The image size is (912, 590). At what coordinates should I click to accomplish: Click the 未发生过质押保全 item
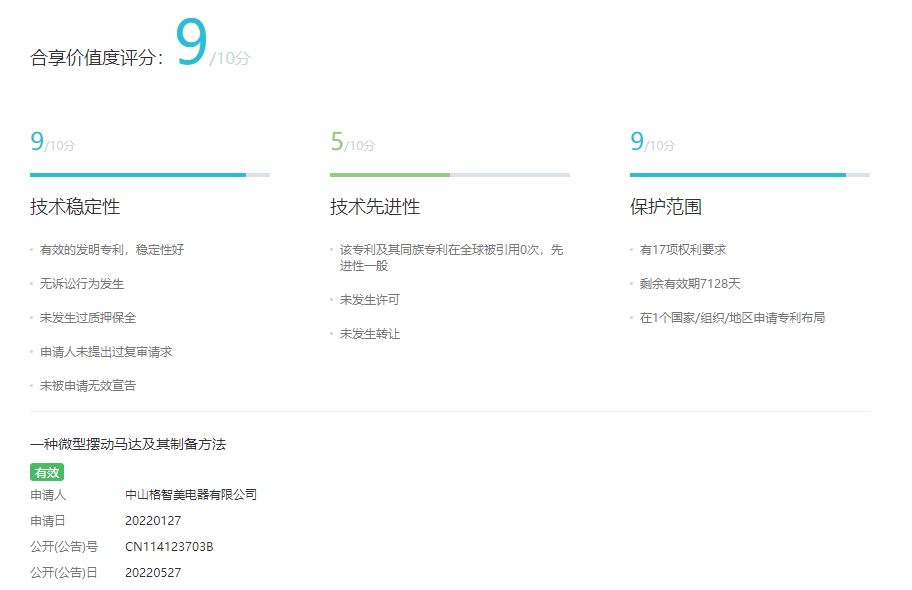coord(88,318)
